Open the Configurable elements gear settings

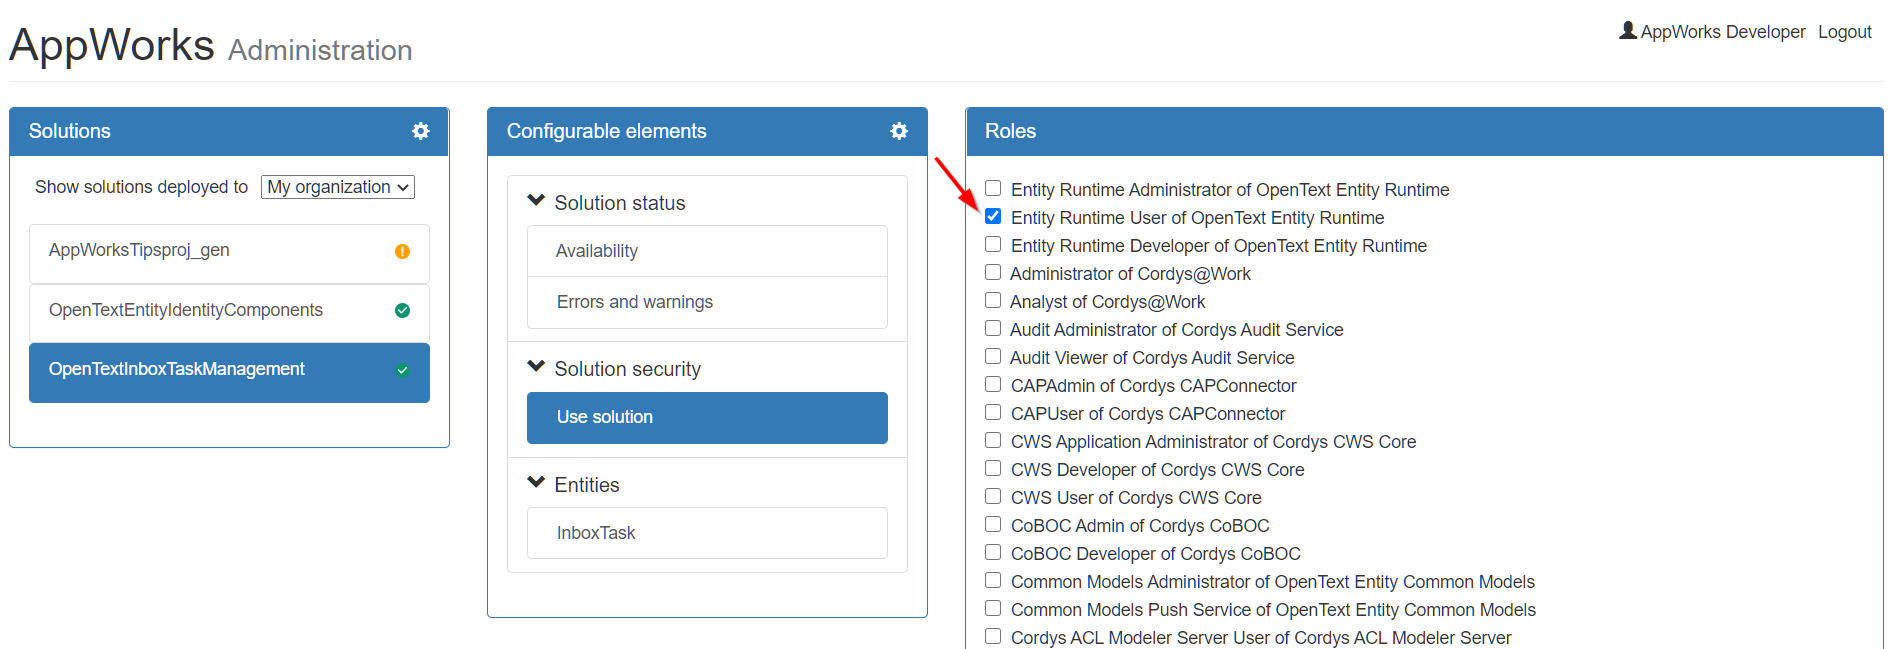point(899,131)
